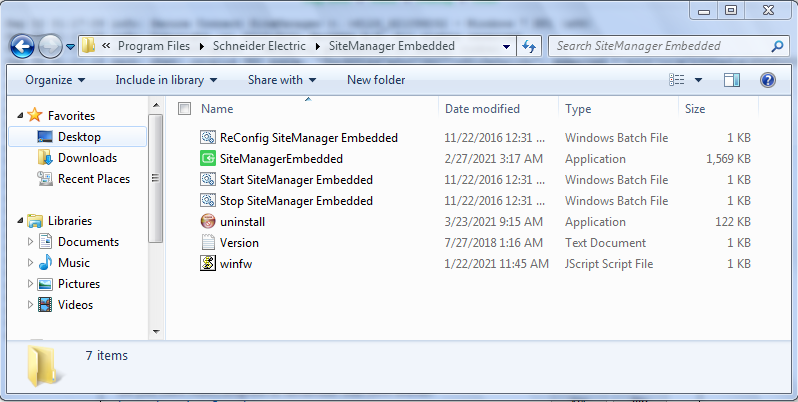Collapse the Libraries group
The image size is (798, 402).
click(20, 221)
